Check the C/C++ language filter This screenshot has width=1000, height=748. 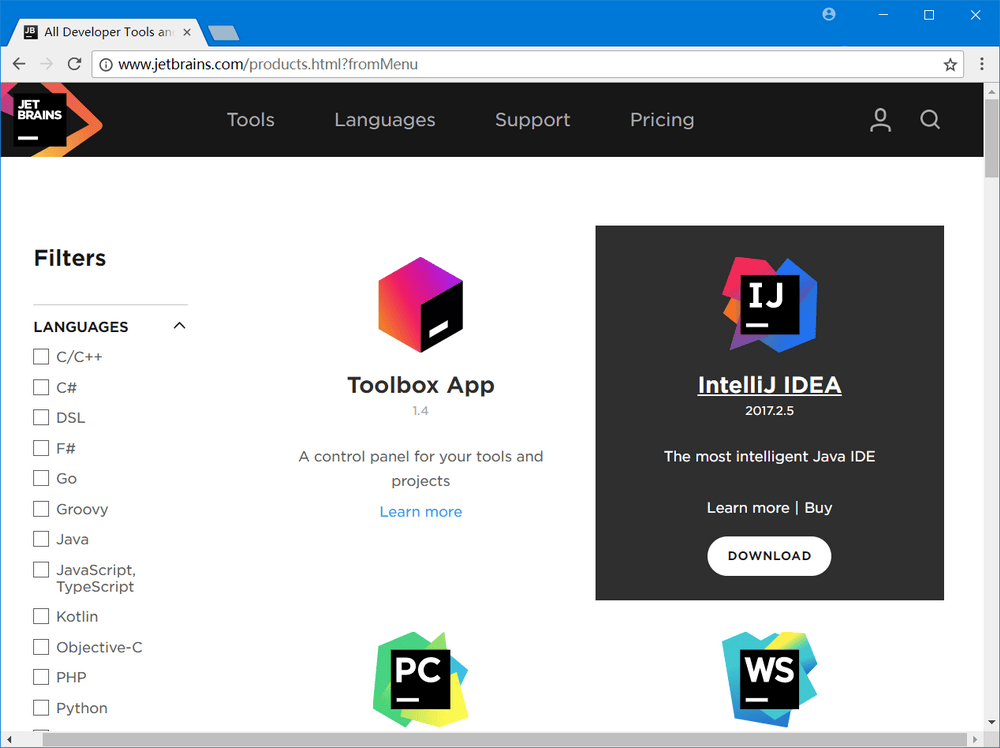click(41, 356)
